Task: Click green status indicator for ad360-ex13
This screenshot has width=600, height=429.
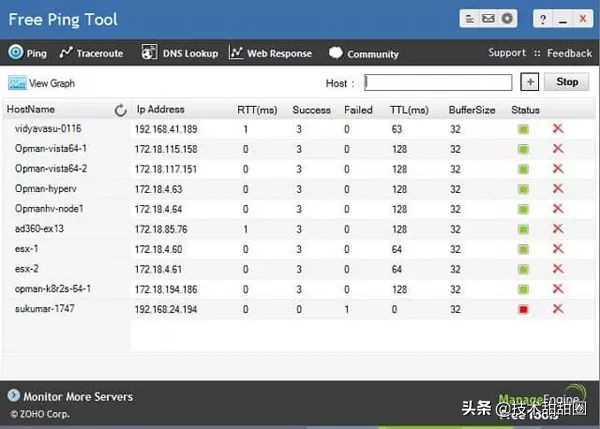Action: click(523, 229)
